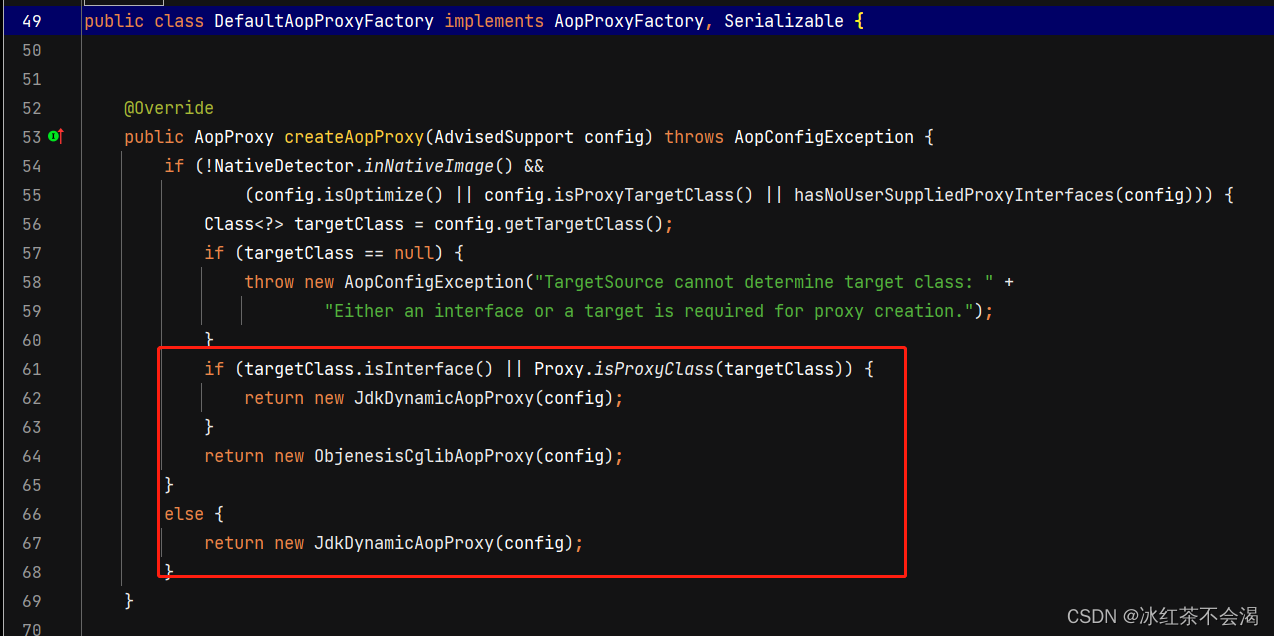The height and width of the screenshot is (636, 1274).
Task: Click AopConfigException after new on line 58
Action: 434,282
